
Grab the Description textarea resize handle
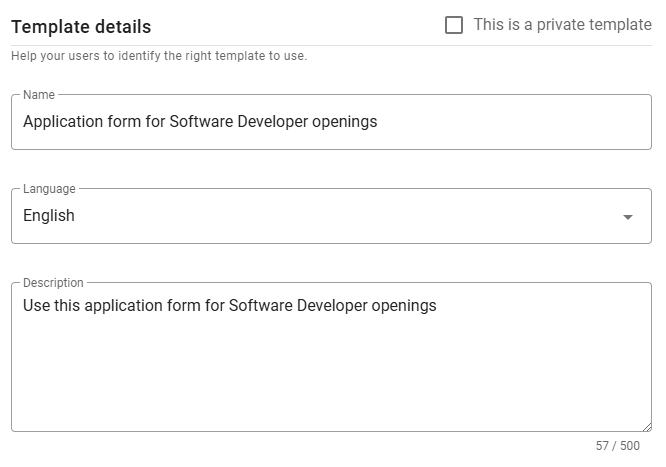pyautogui.click(x=646, y=426)
